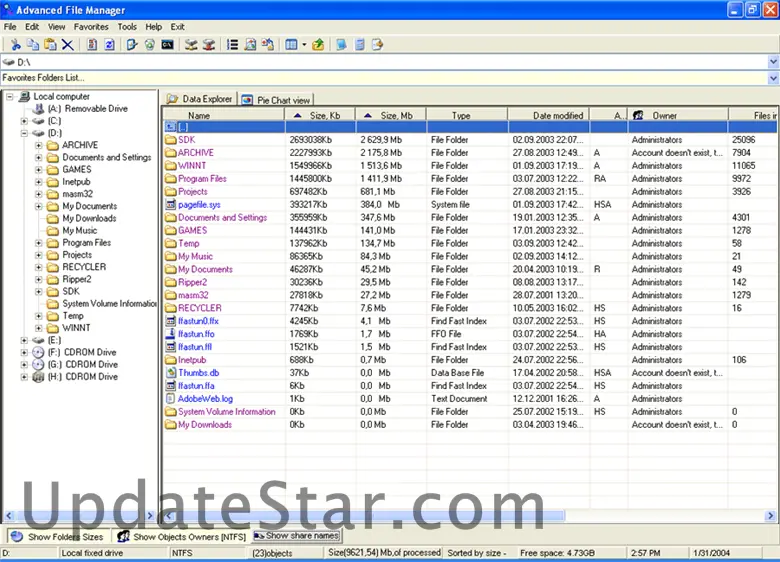The height and width of the screenshot is (562, 780).
Task: Click the Copy icon in toolbar
Action: 33,44
